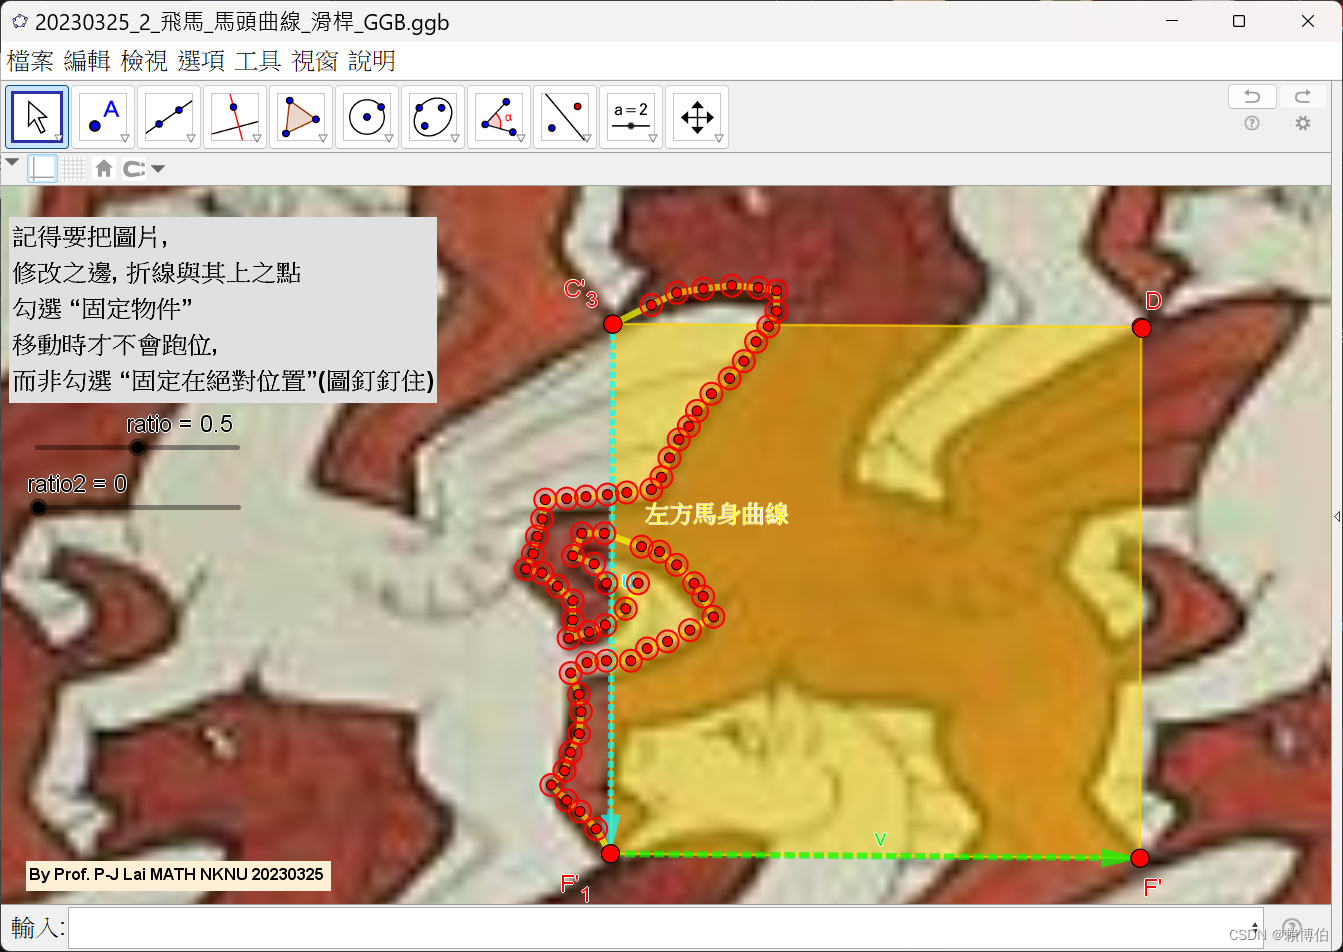1343x952 pixels.
Task: Click the Undo button
Action: point(1251,95)
